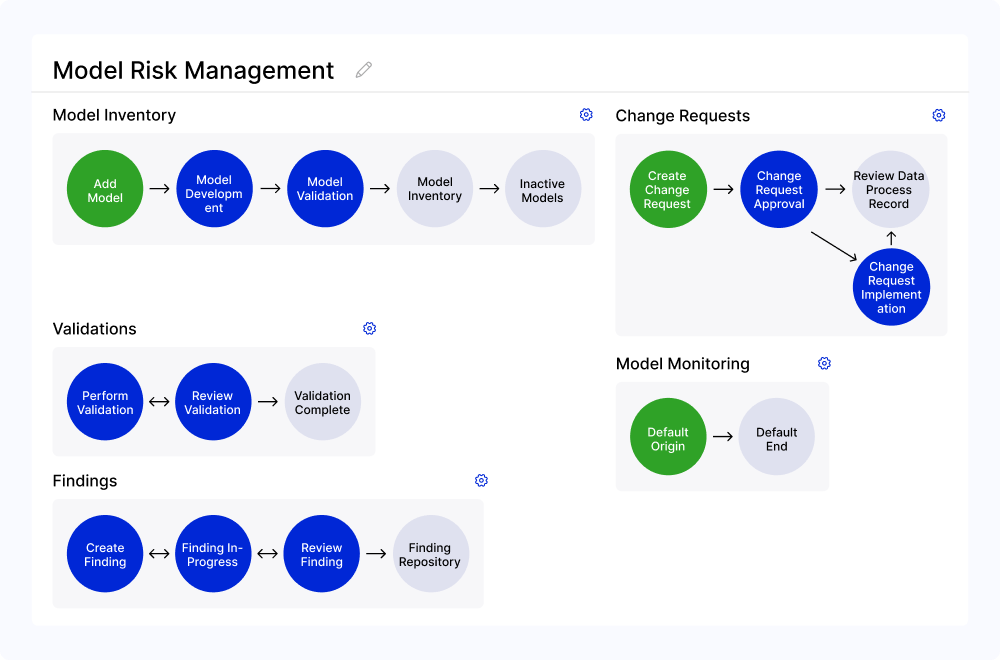
Task: Select the Finding Repository node
Action: pyautogui.click(x=431, y=554)
